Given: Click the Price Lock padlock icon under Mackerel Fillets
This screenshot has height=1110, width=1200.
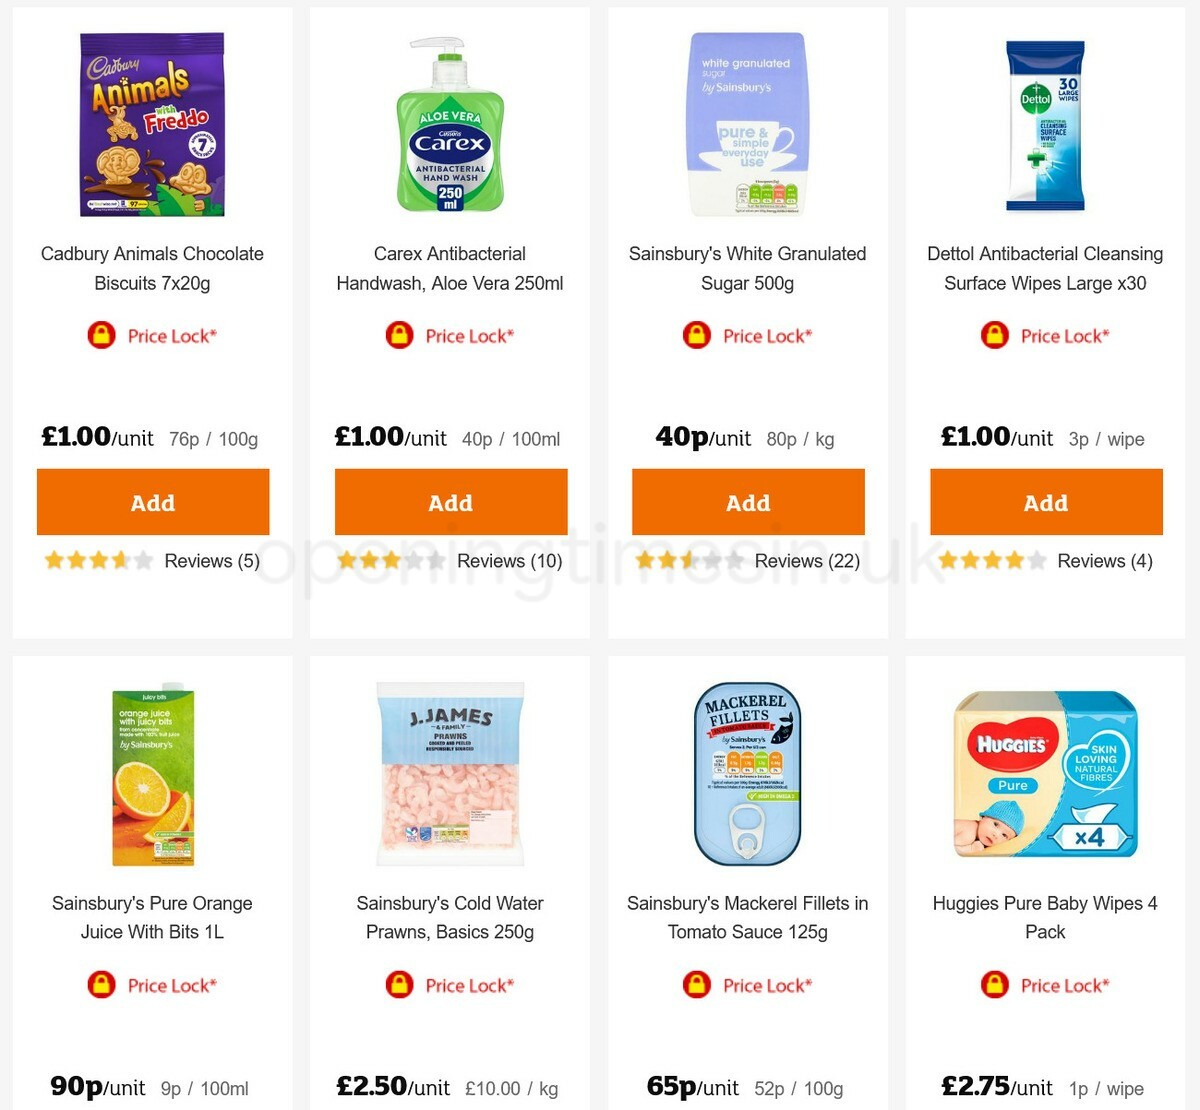Looking at the screenshot, I should click(696, 985).
